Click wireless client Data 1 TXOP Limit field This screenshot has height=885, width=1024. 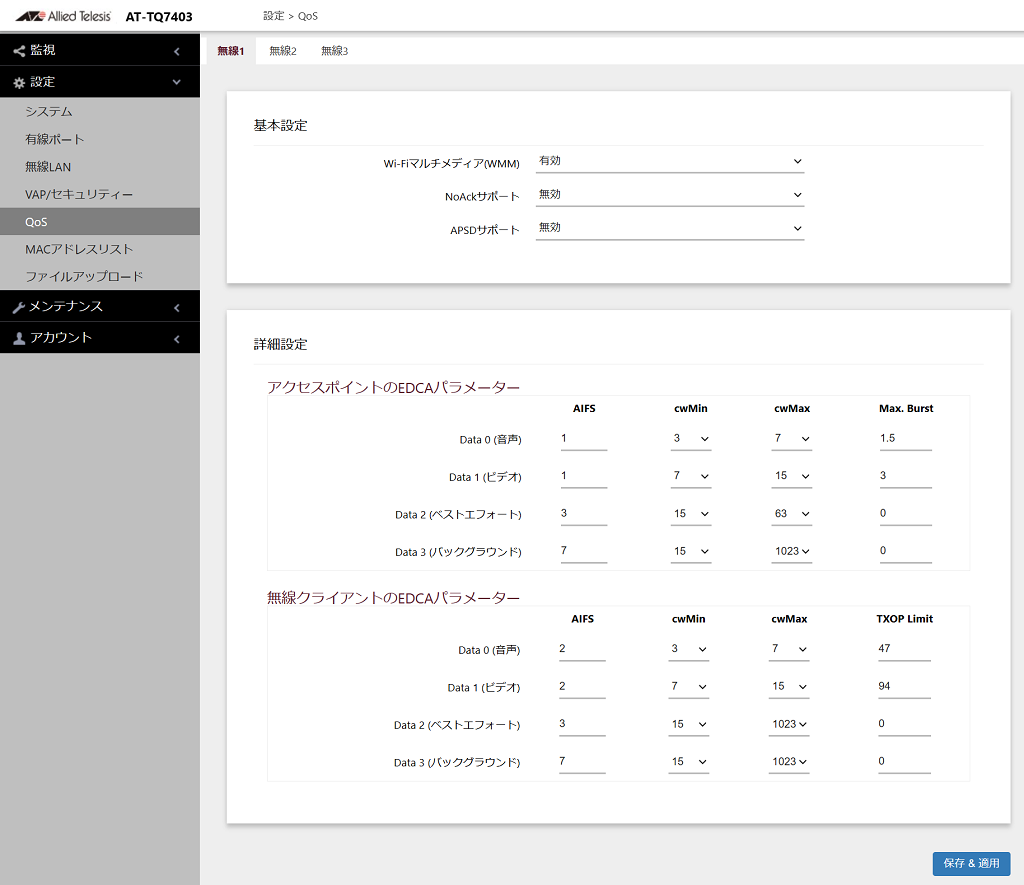(904, 687)
